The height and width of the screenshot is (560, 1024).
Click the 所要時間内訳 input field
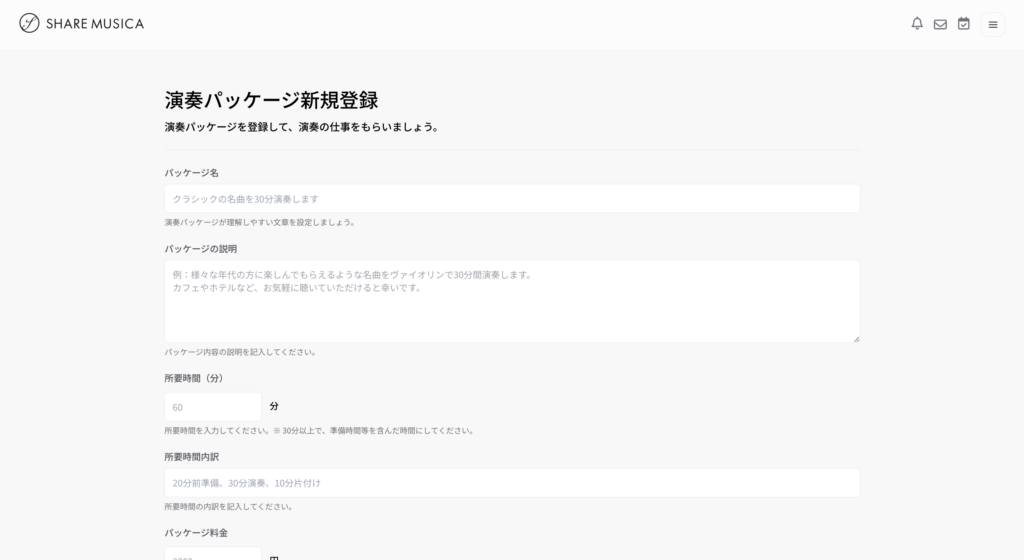point(511,483)
